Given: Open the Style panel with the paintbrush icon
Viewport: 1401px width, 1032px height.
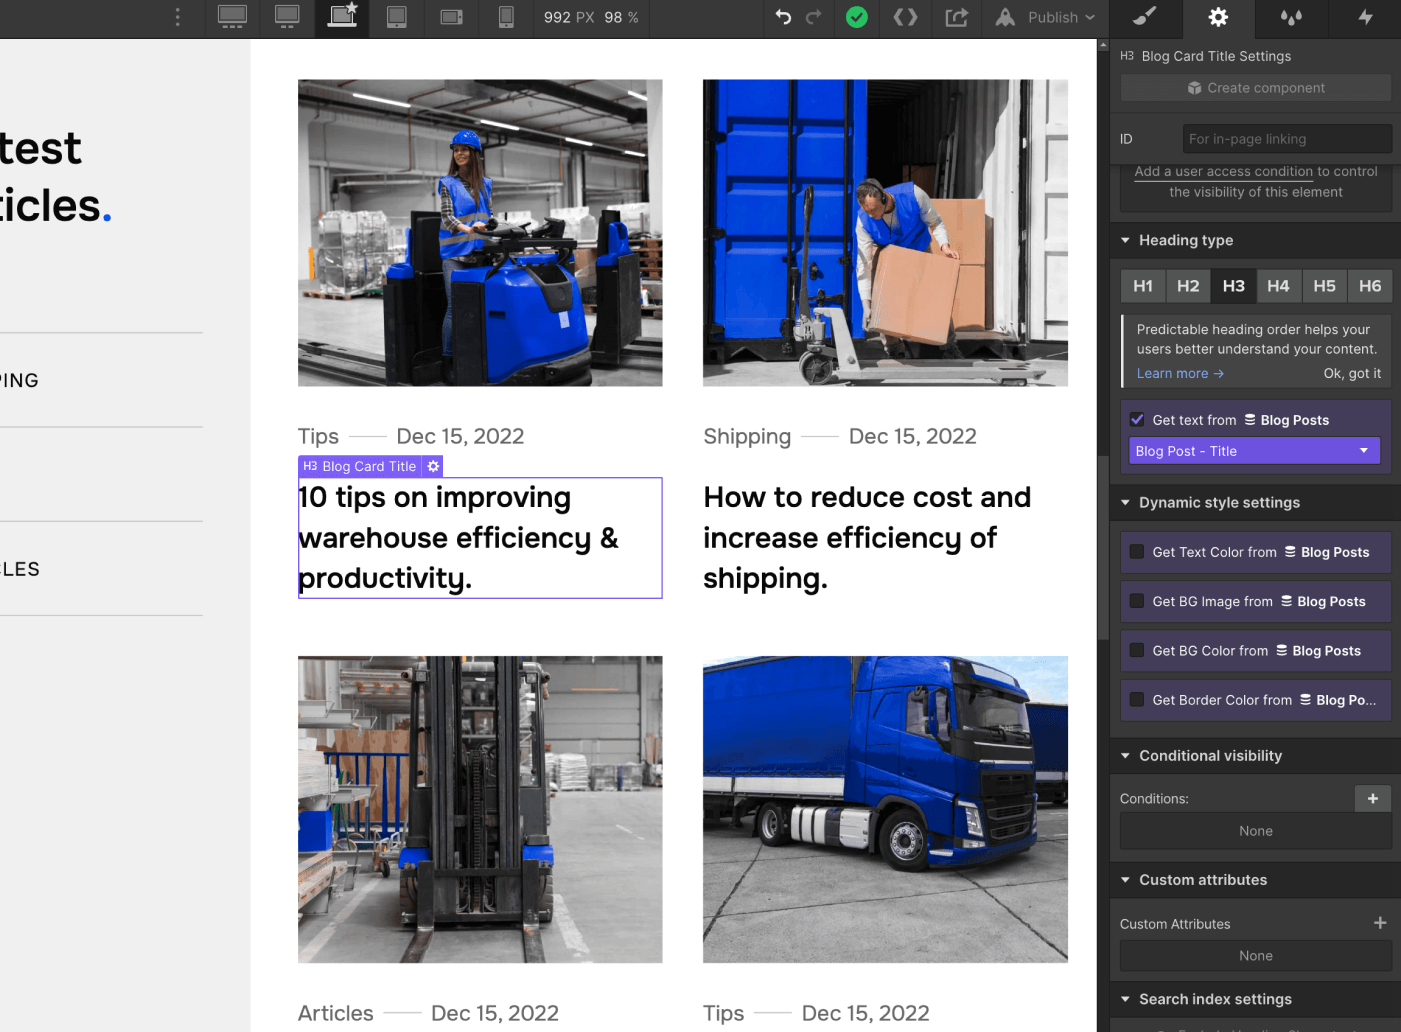Looking at the screenshot, I should [1144, 17].
